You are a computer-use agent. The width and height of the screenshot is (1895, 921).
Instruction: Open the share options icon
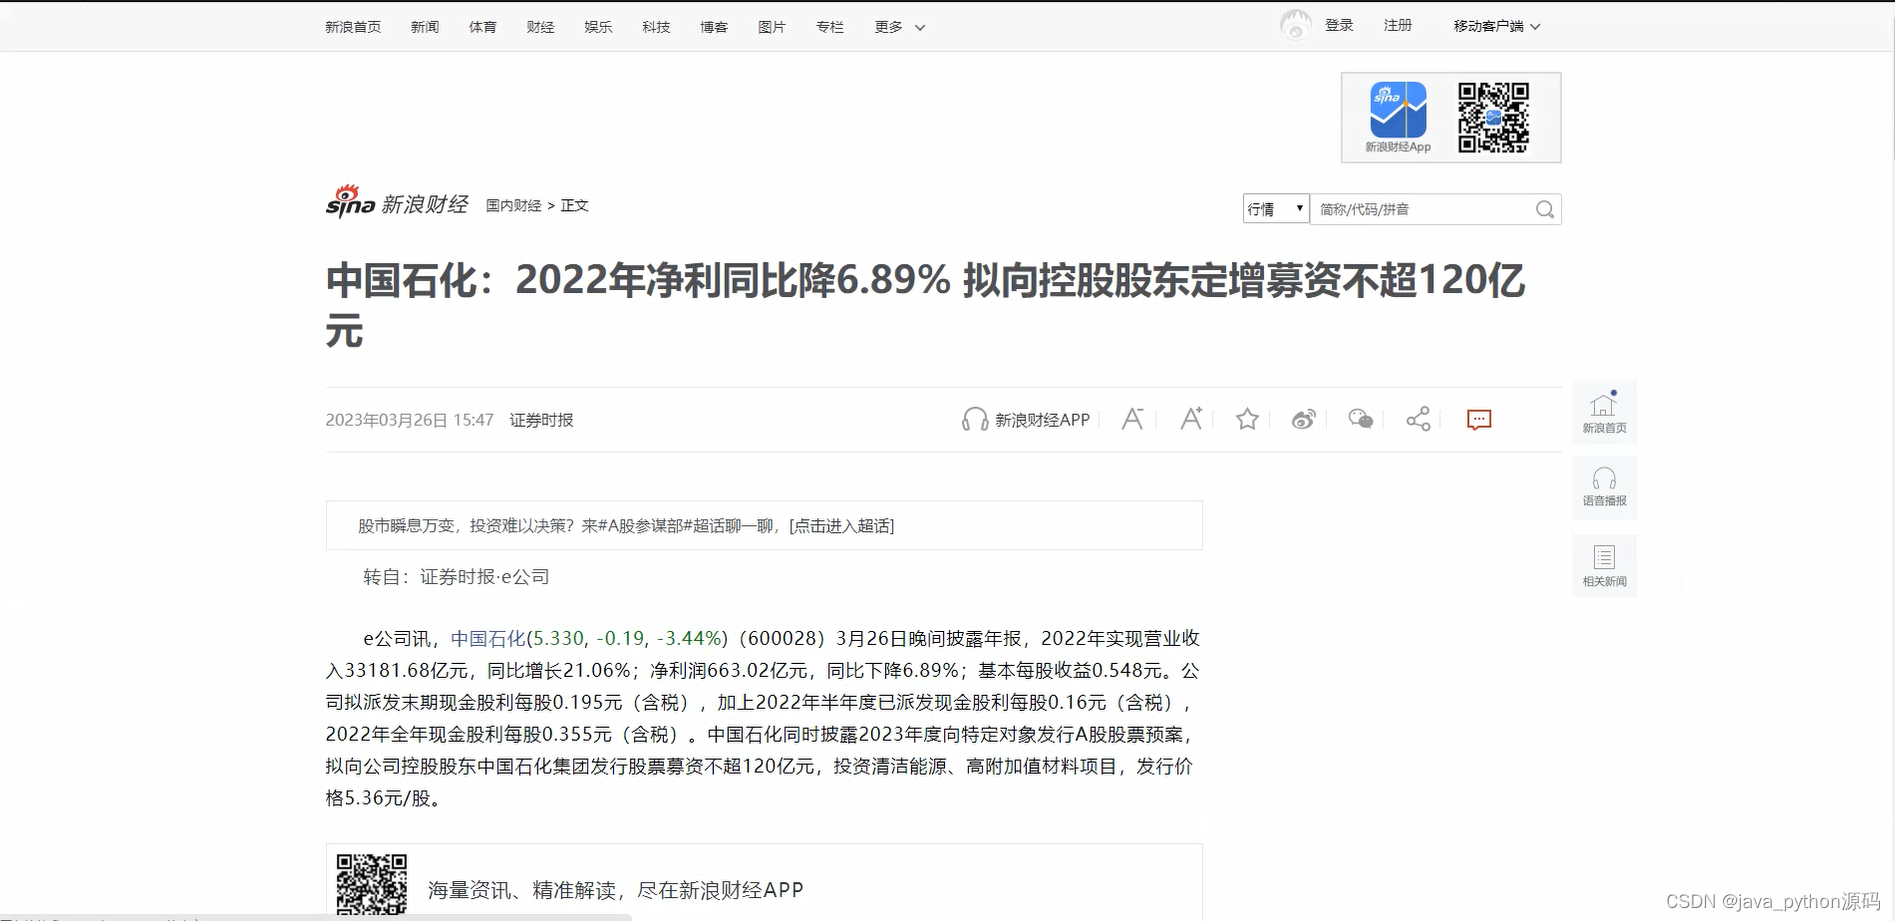tap(1418, 419)
